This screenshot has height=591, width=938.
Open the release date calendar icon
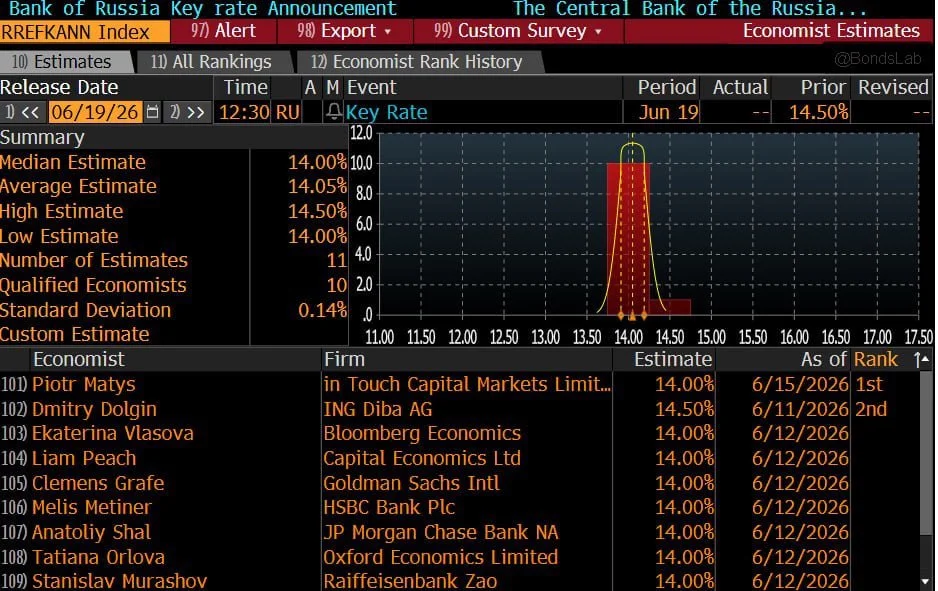(153, 112)
